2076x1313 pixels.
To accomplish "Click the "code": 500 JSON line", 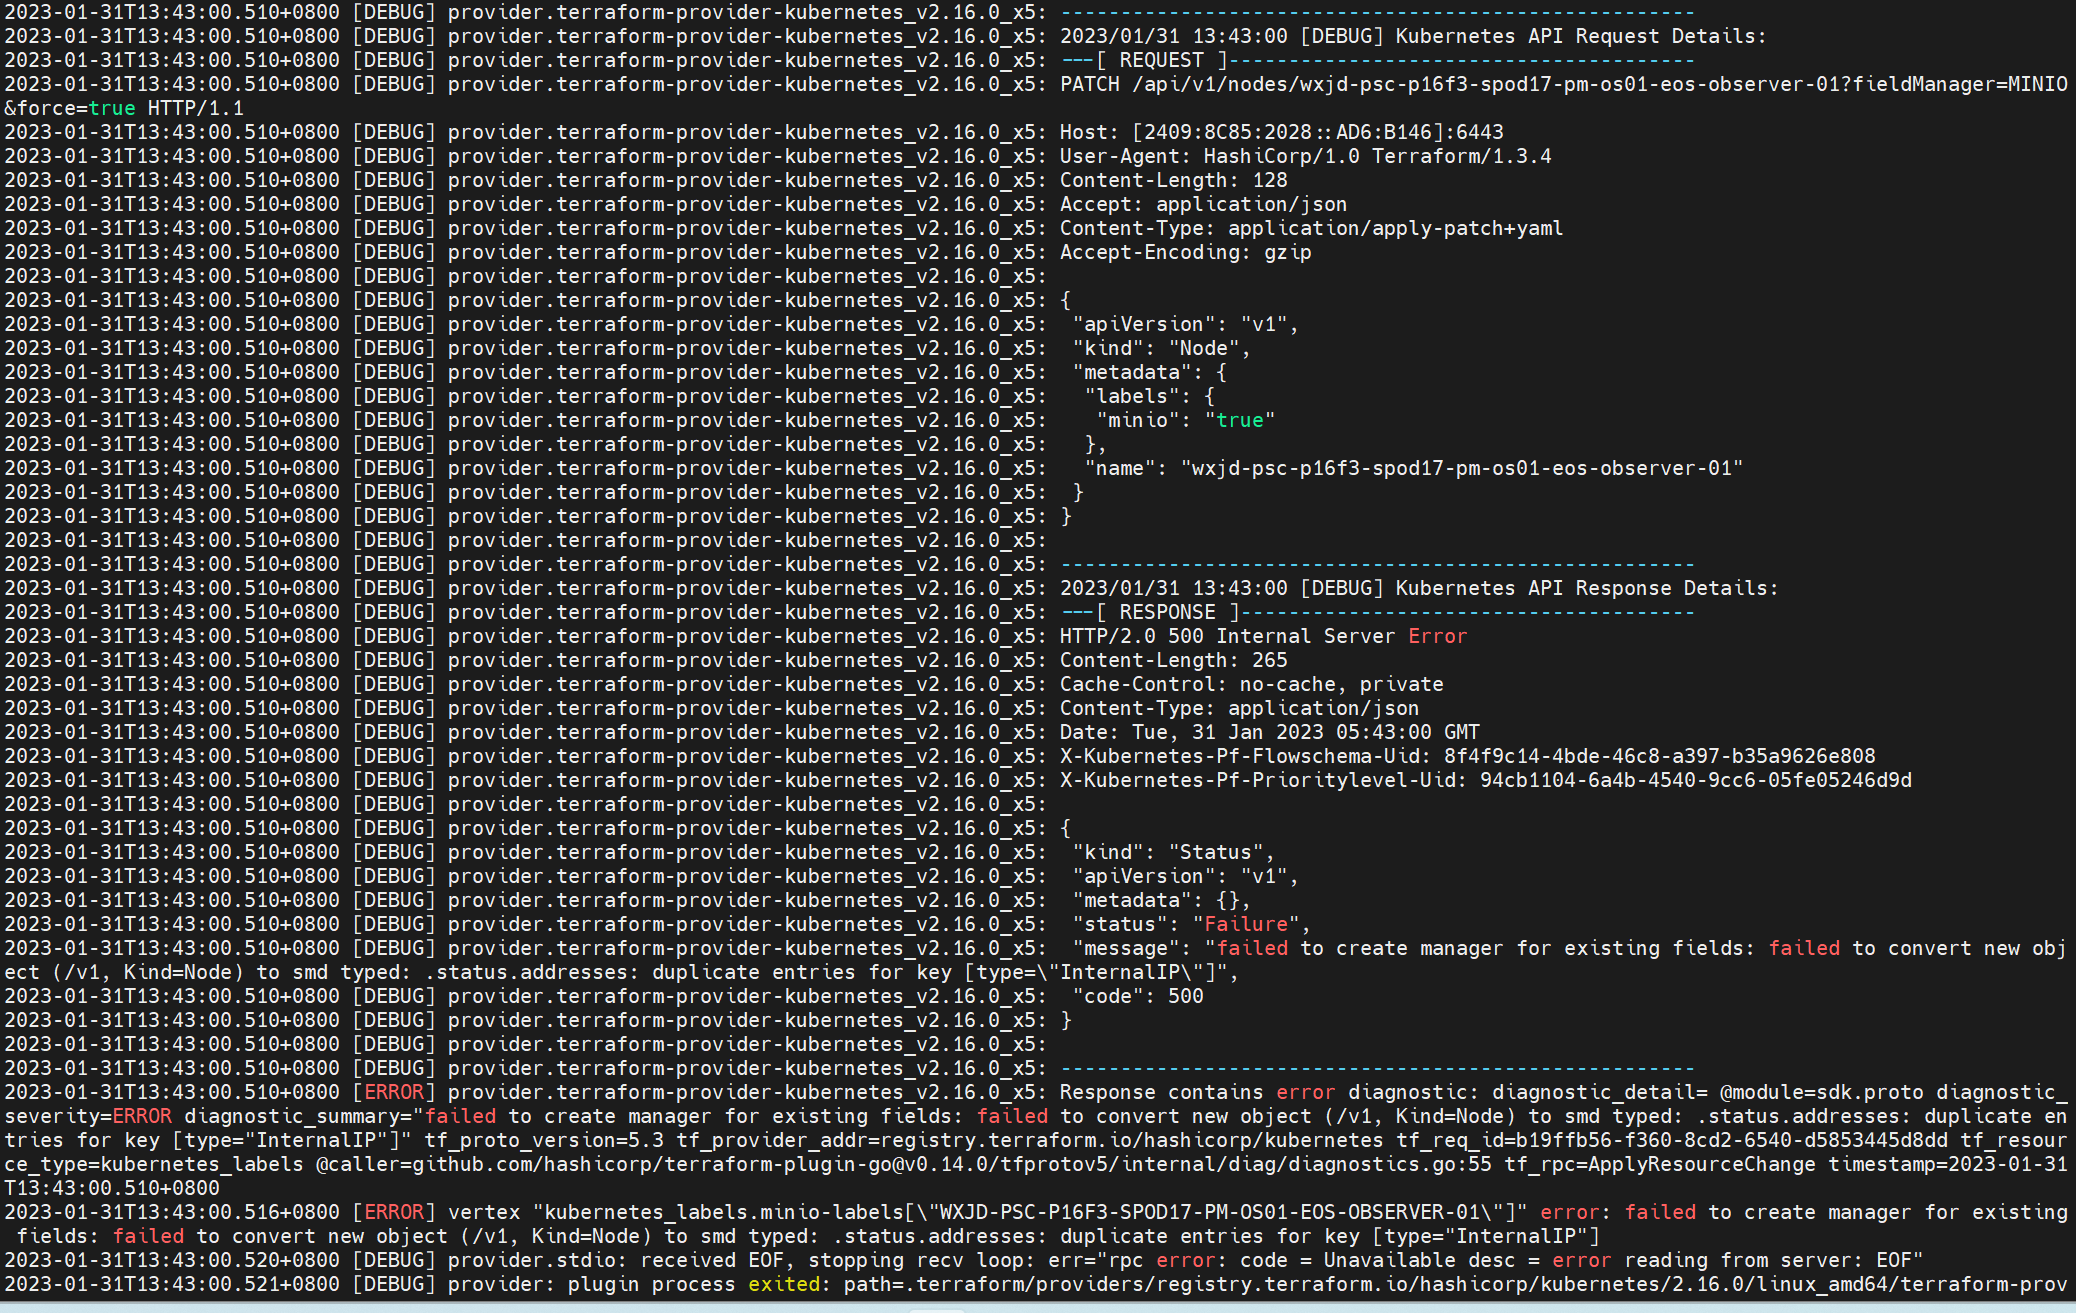I will pyautogui.click(x=1137, y=996).
